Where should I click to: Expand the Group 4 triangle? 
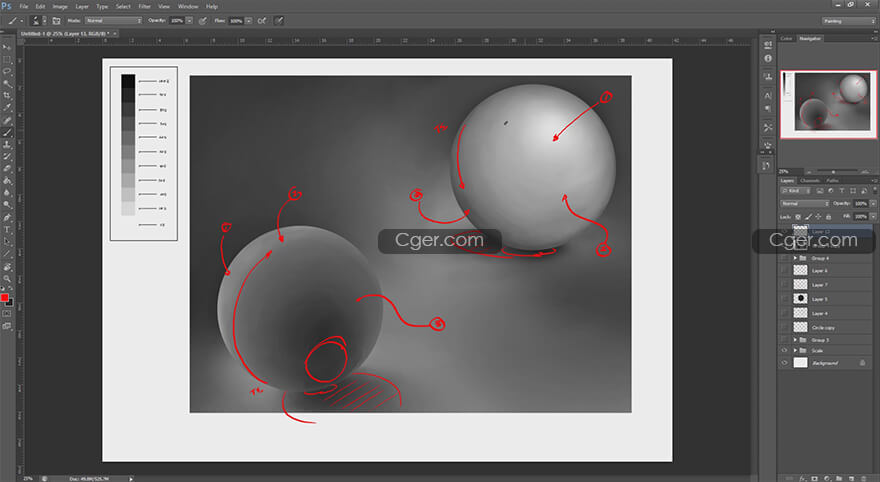coord(795,258)
